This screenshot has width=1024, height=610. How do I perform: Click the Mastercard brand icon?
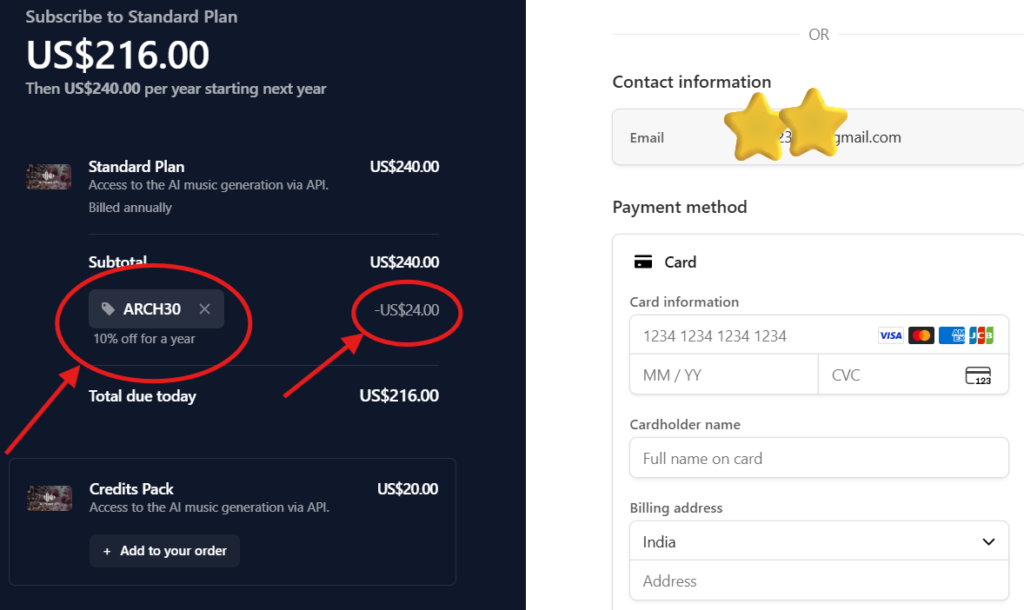click(920, 335)
